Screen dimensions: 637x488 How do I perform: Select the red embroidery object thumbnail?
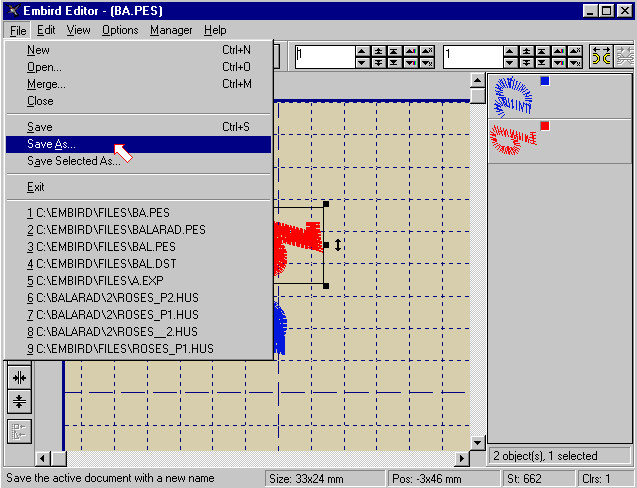click(514, 139)
